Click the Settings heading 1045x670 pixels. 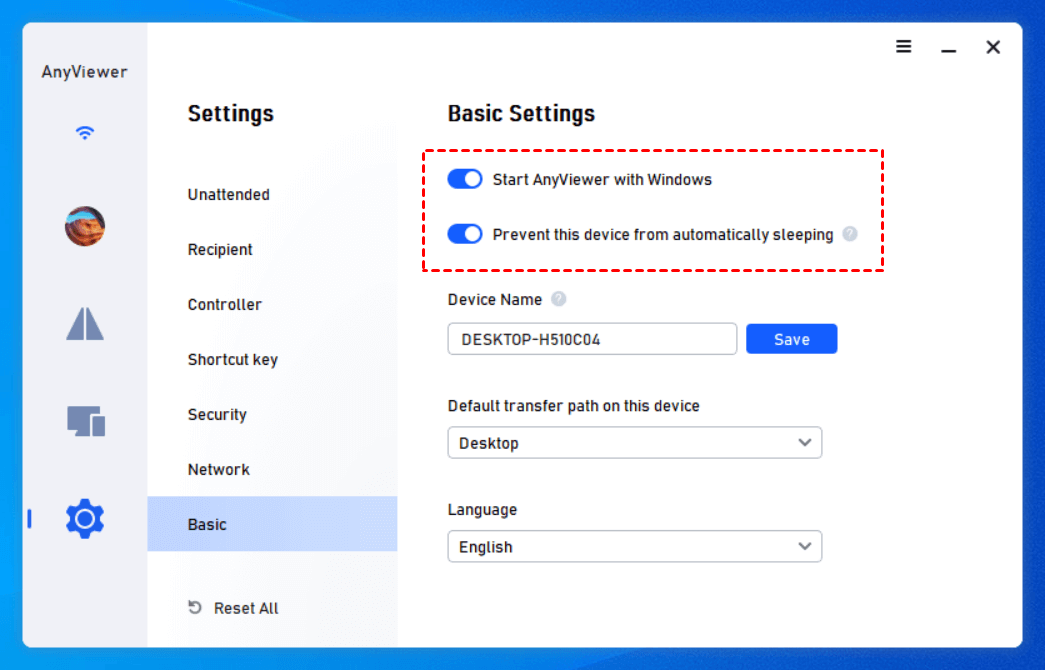231,113
